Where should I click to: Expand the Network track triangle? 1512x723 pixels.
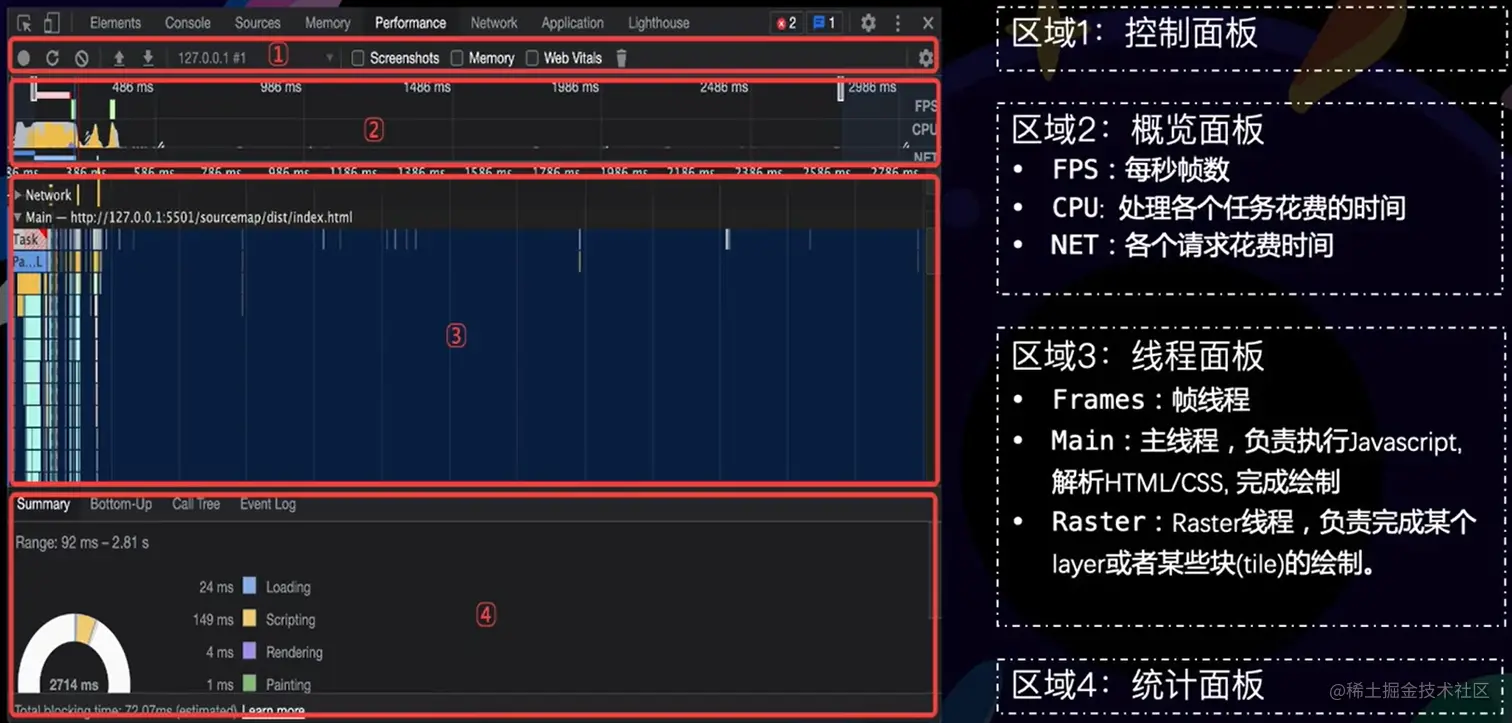18,195
